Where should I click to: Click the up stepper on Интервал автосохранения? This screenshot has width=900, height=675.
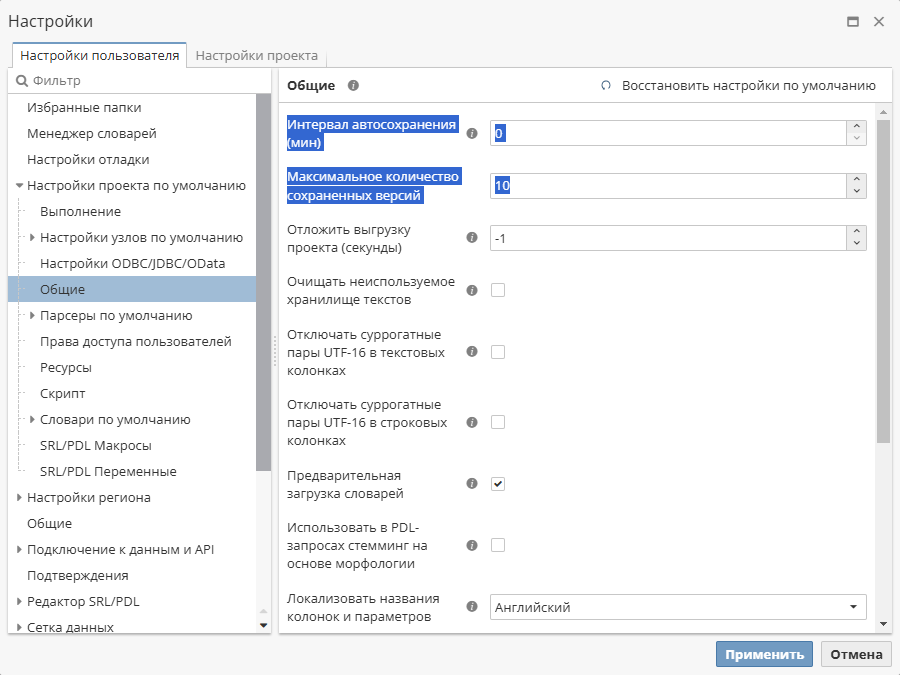point(857,127)
